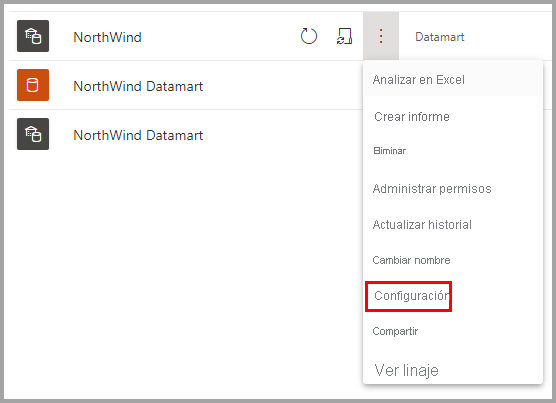This screenshot has height=403, width=556.
Task: Open Administrar permisos
Action: coord(453,189)
